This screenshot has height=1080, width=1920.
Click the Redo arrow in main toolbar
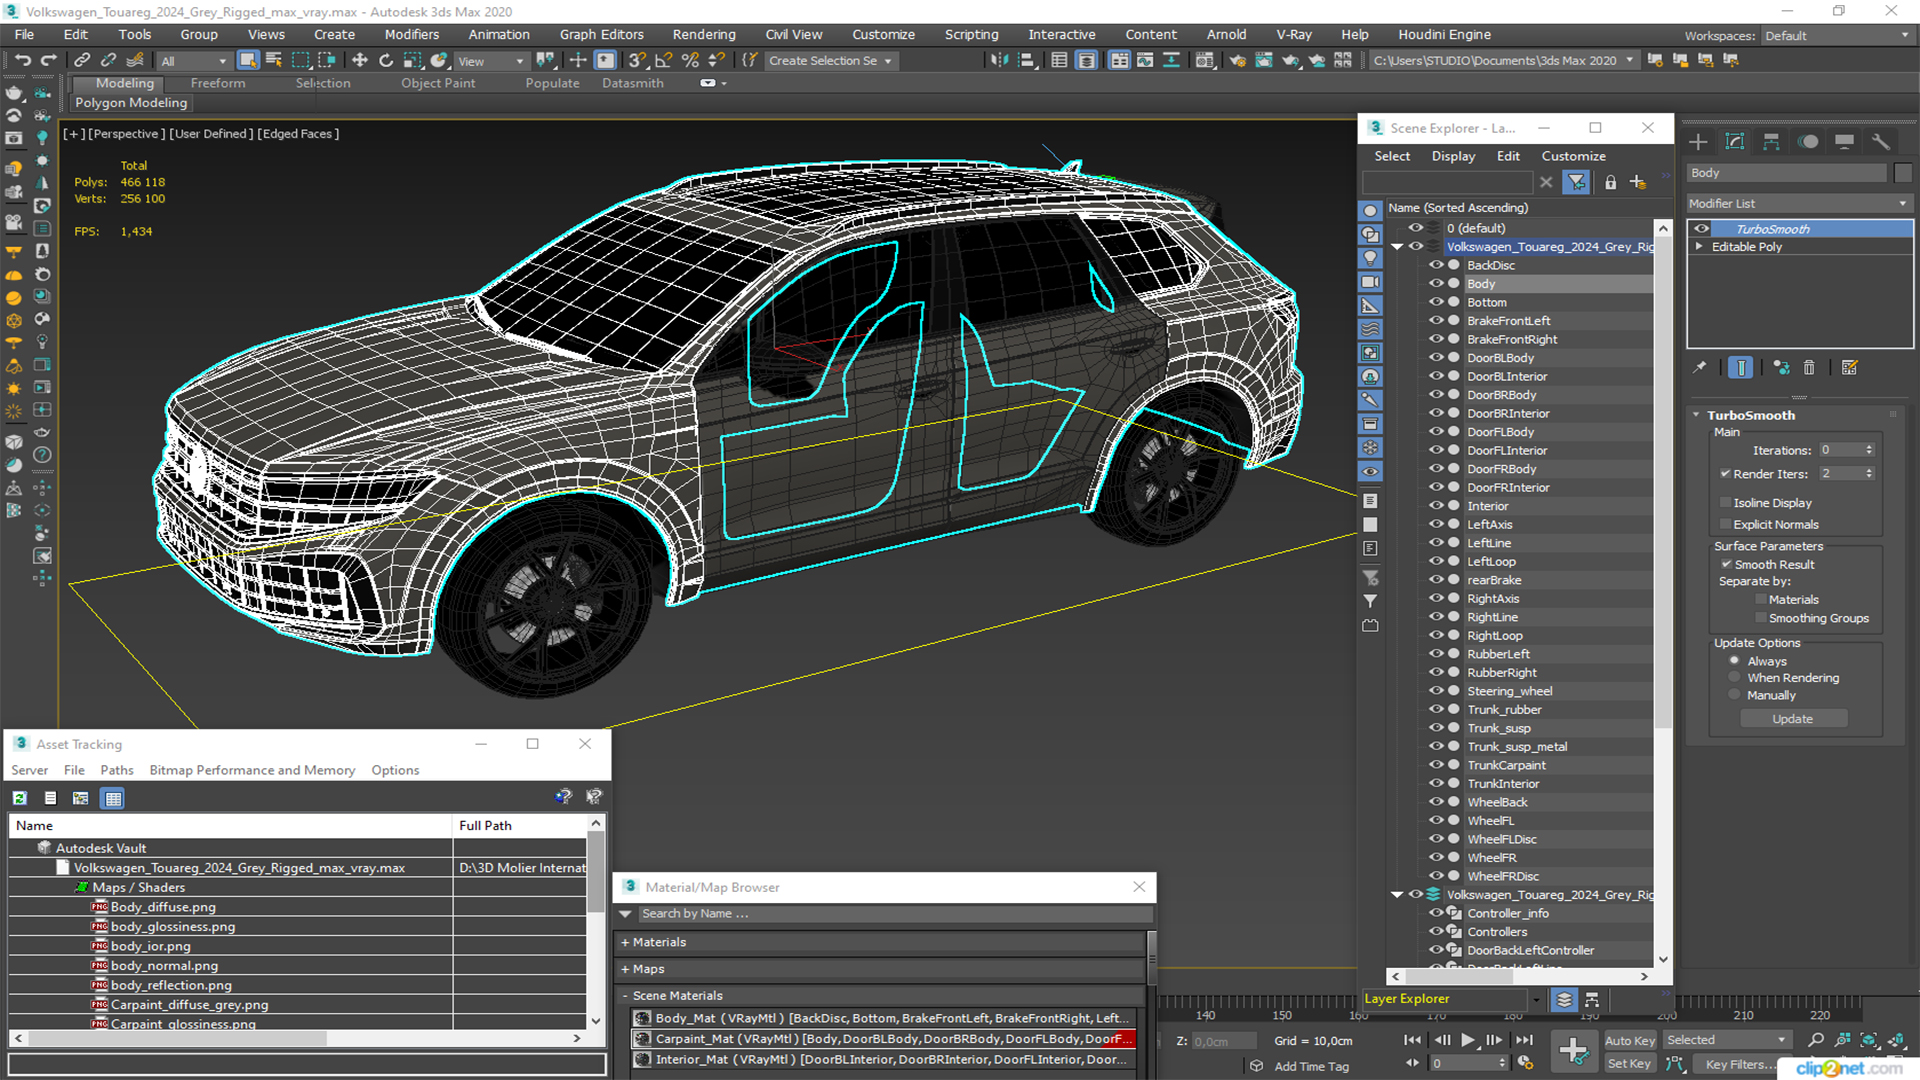[47, 60]
